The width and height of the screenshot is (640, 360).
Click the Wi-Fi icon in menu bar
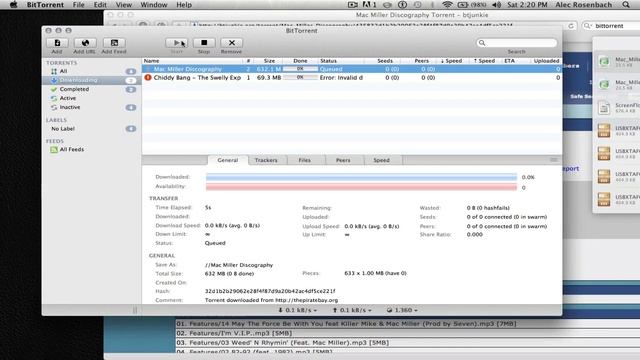click(x=447, y=5)
